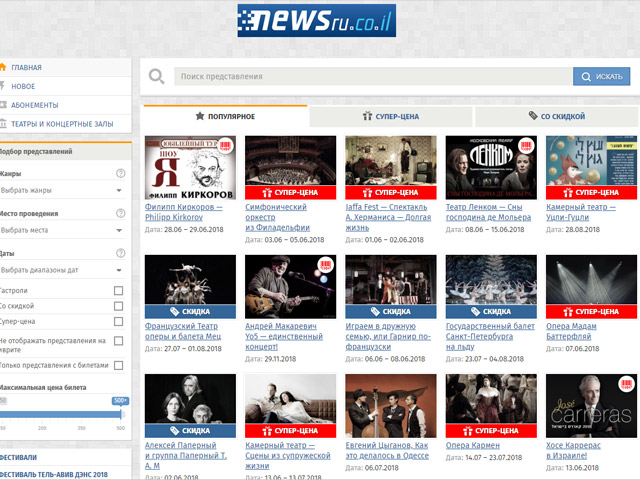Click СКИДКА banner on Французский Театр card
The height and width of the screenshot is (480, 640).
tap(190, 312)
